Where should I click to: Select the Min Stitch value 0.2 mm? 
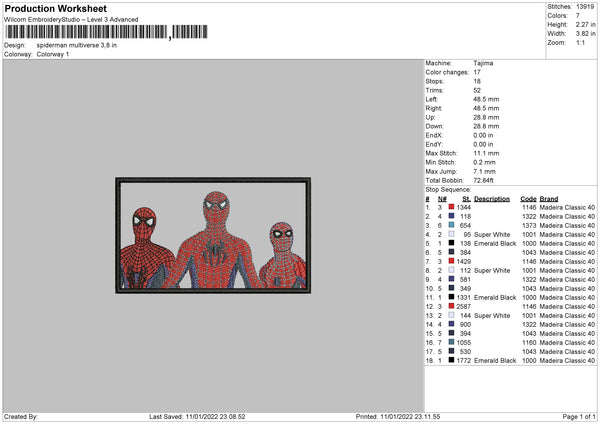coord(484,162)
